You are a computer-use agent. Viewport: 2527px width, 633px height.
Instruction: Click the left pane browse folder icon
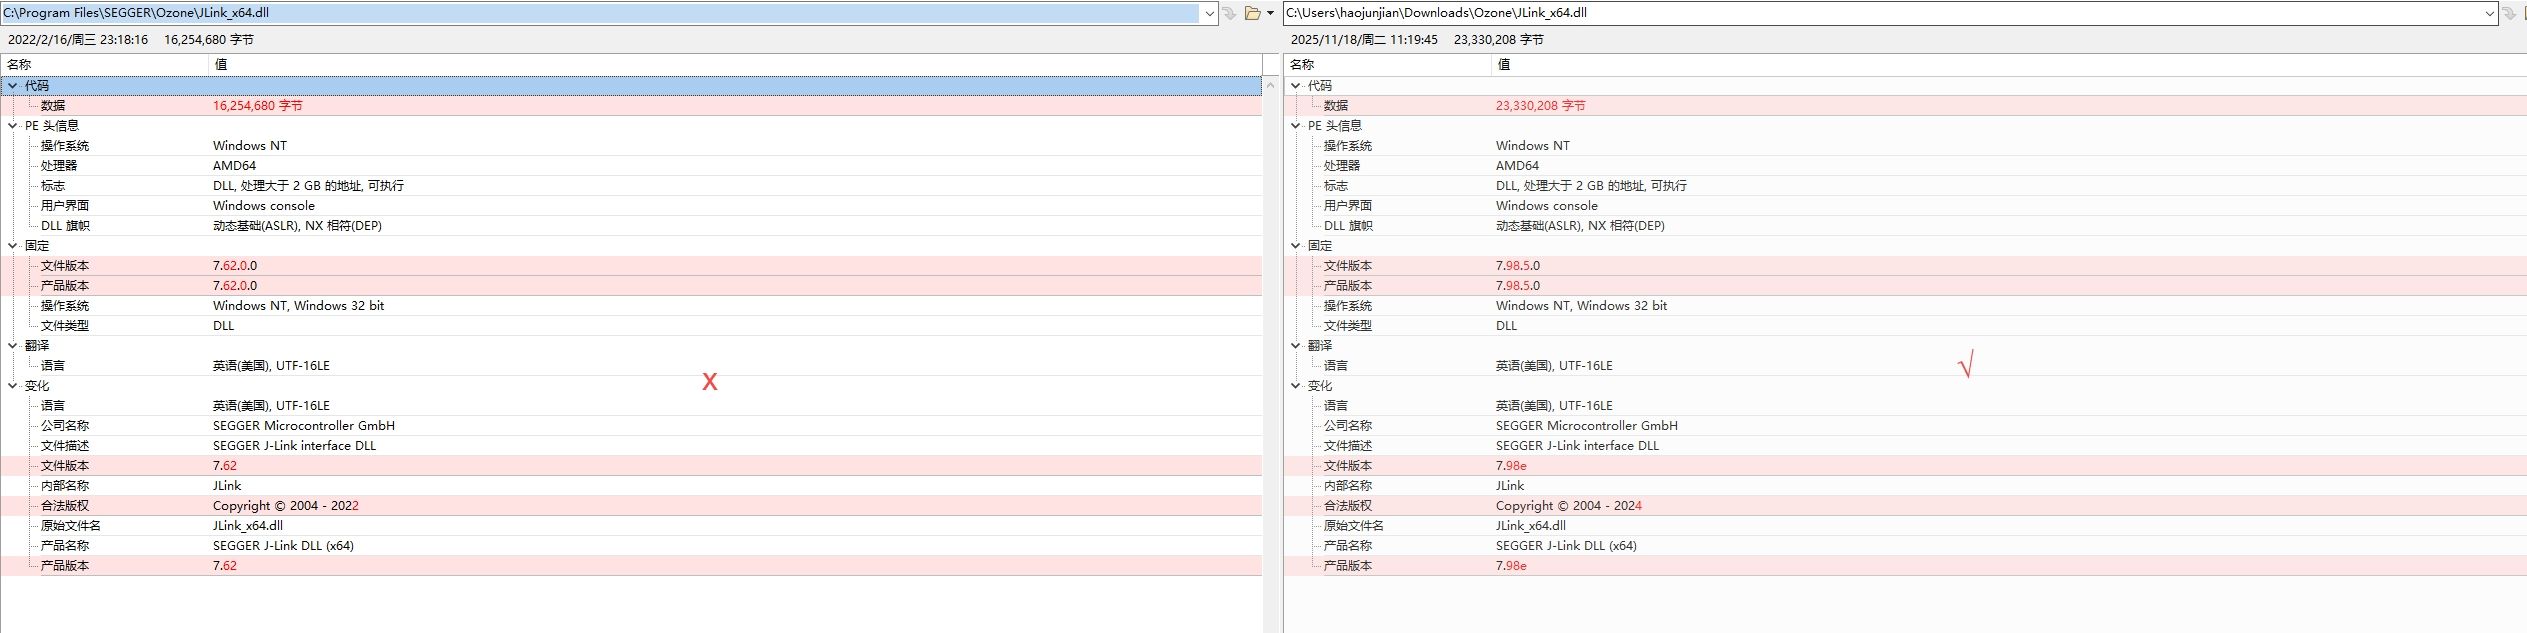1252,13
